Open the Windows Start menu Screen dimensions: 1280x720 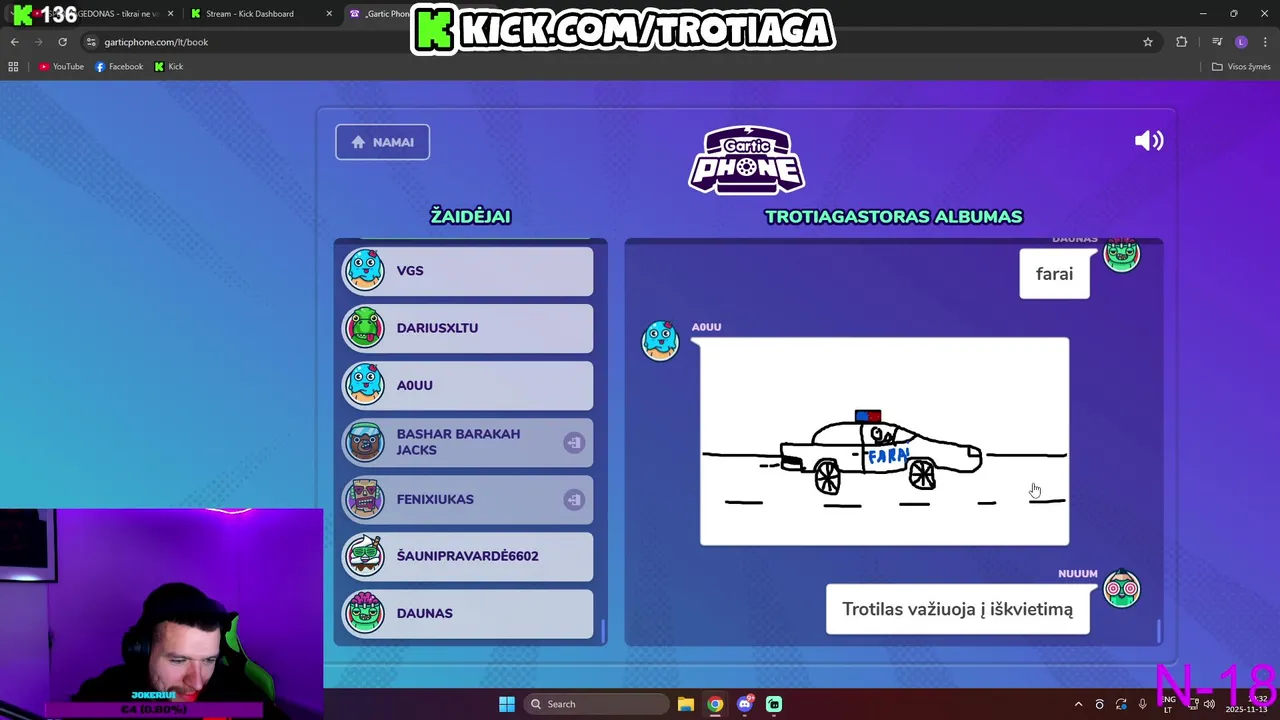(507, 704)
